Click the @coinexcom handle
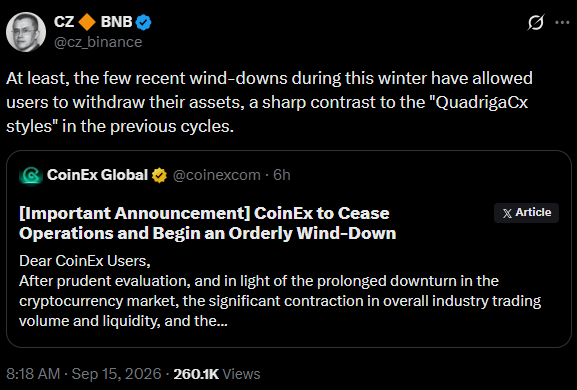The image size is (577, 390). point(216,175)
